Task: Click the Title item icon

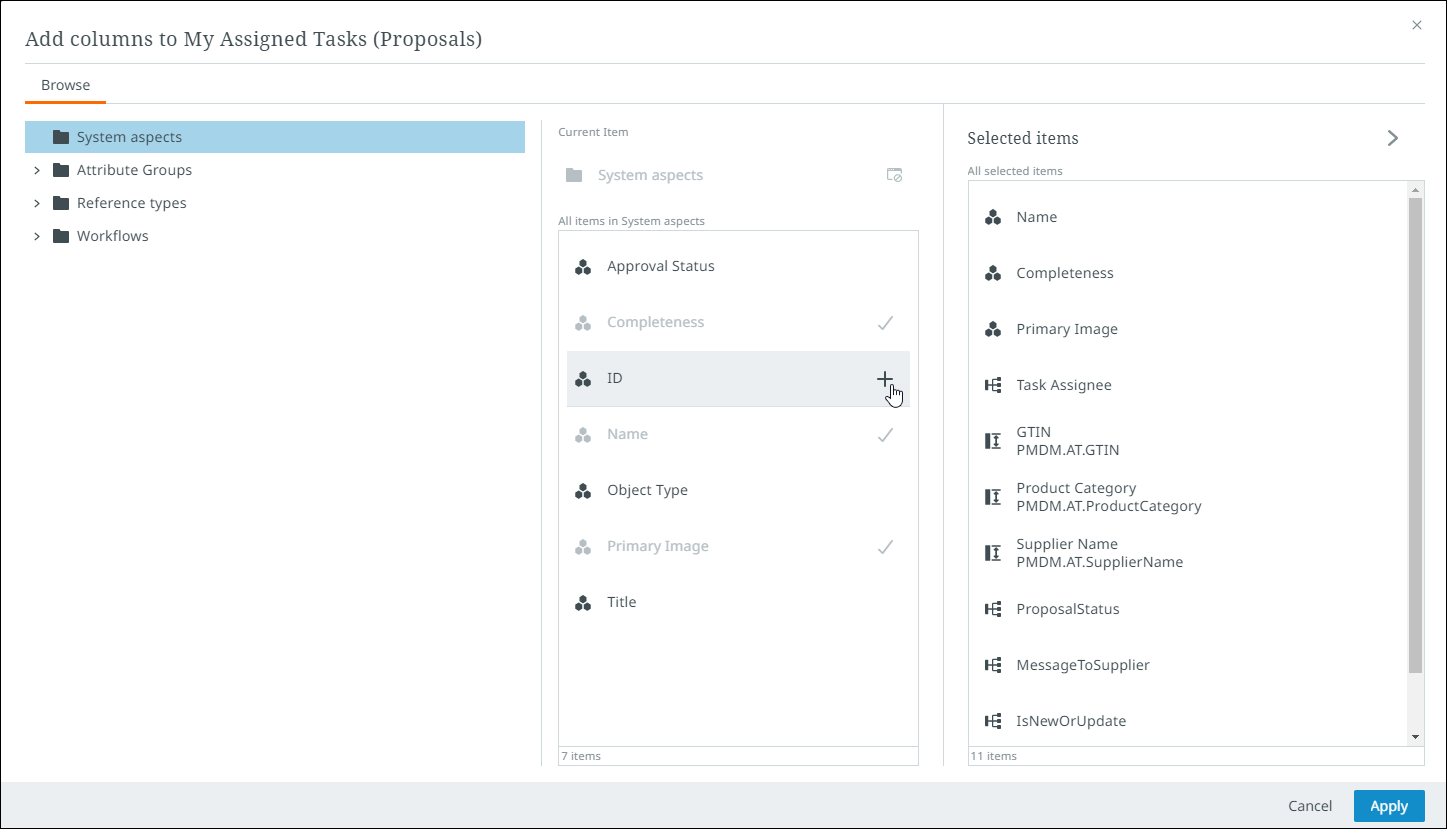Action: 583,603
